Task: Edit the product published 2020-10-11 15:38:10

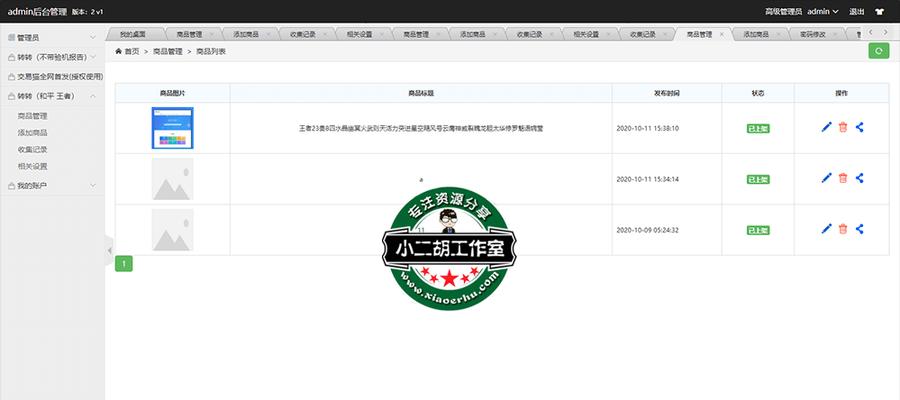Action: coord(826,127)
